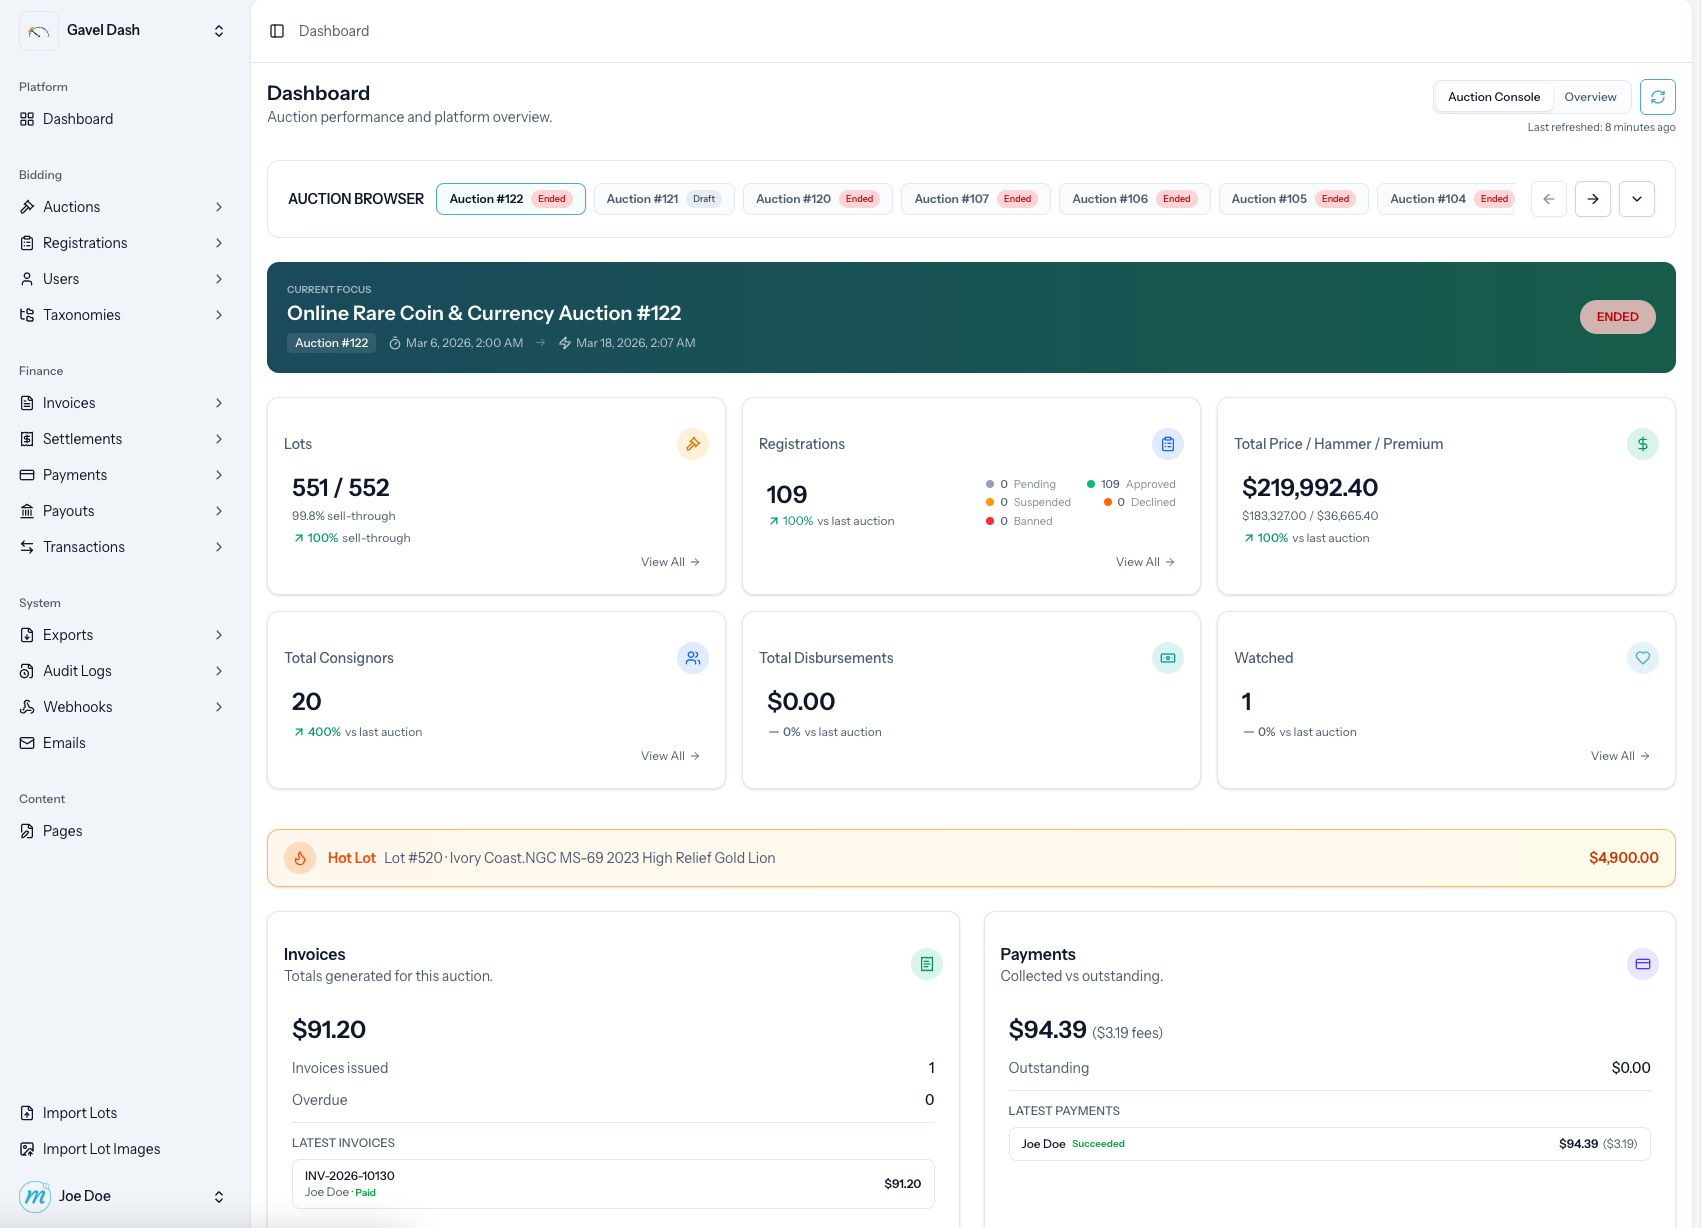
Task: Open invoice INV-2026-10130 row
Action: tap(613, 1184)
